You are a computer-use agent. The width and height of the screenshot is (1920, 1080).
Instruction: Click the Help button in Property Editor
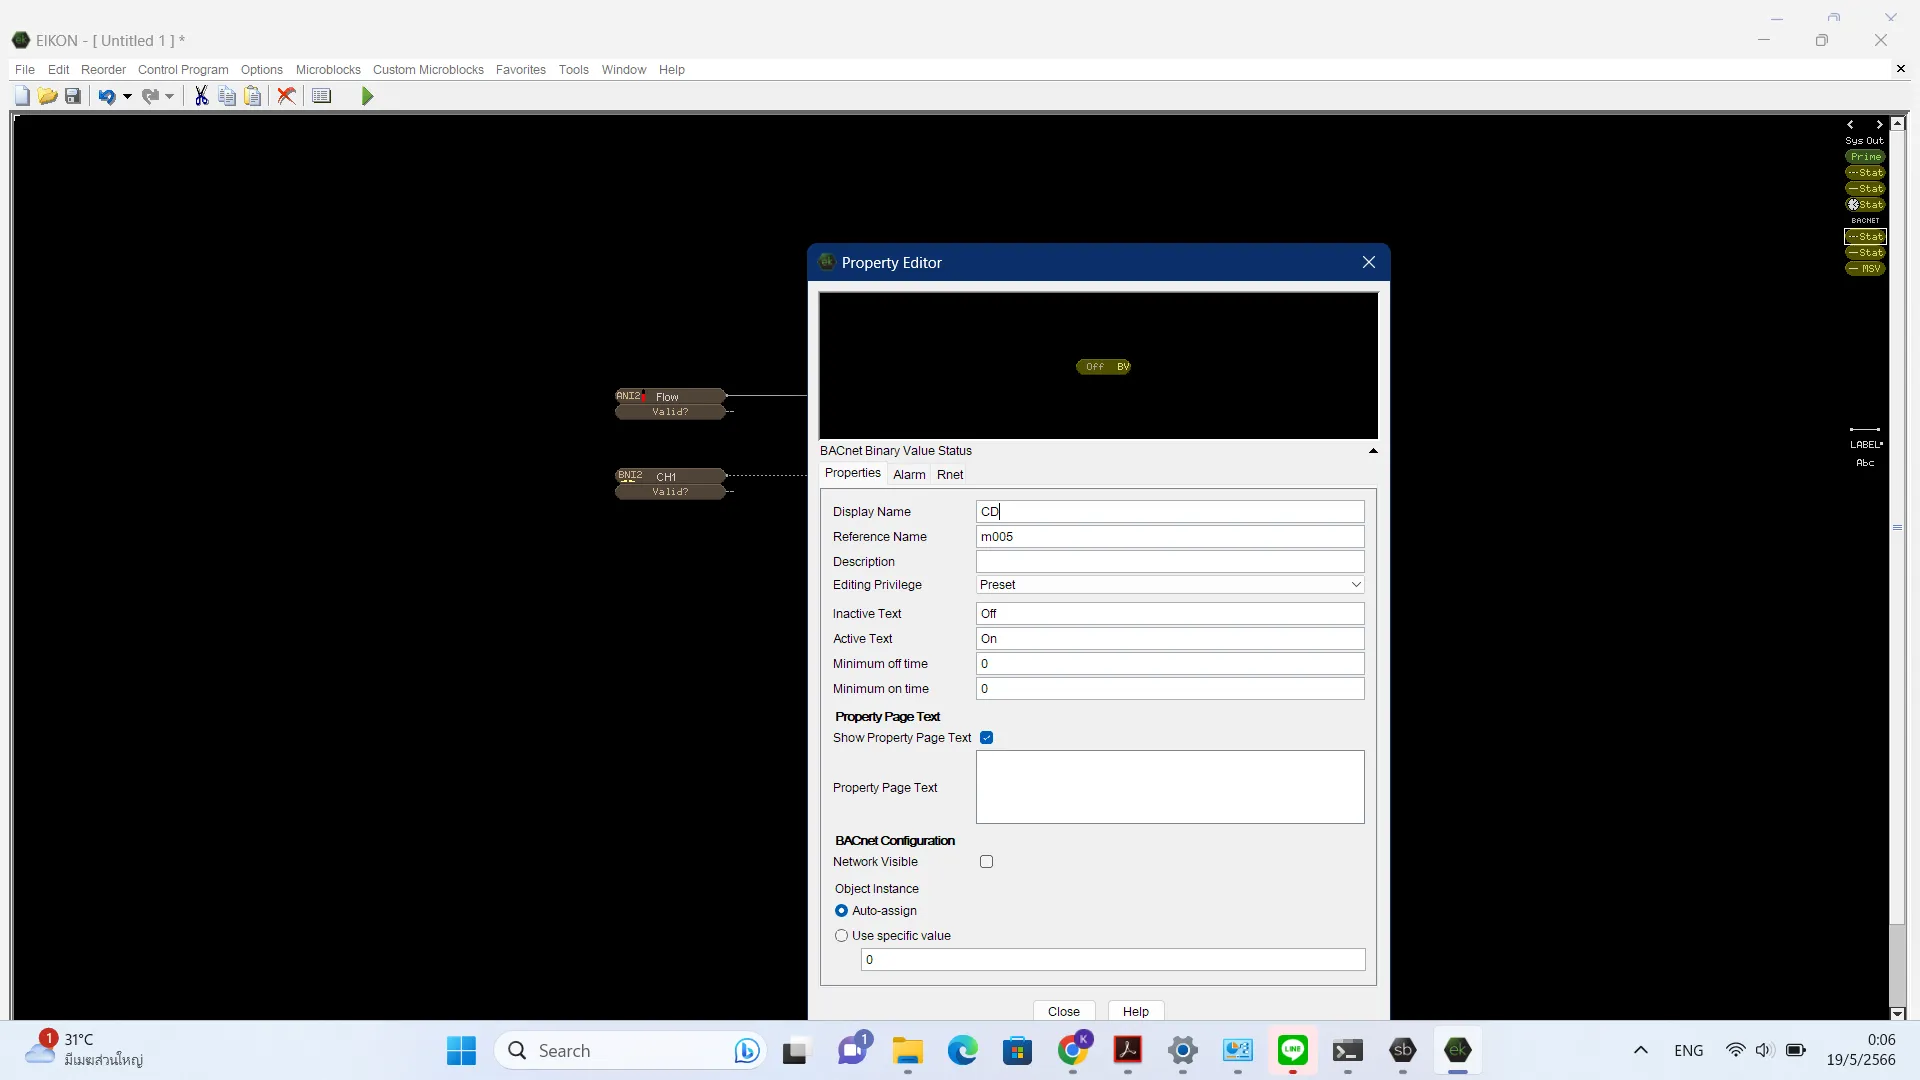1136,1011
